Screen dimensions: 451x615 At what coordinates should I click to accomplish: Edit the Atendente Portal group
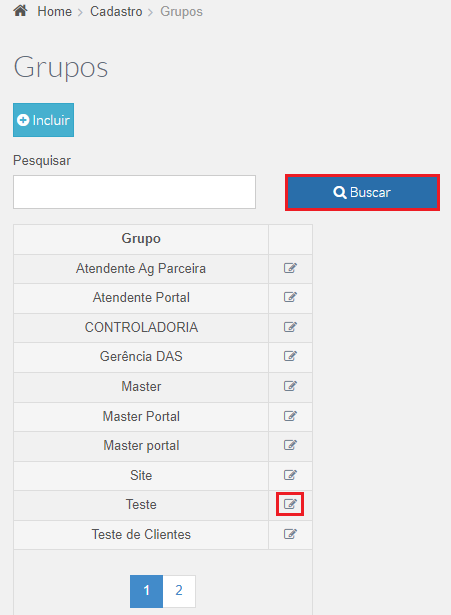click(290, 297)
